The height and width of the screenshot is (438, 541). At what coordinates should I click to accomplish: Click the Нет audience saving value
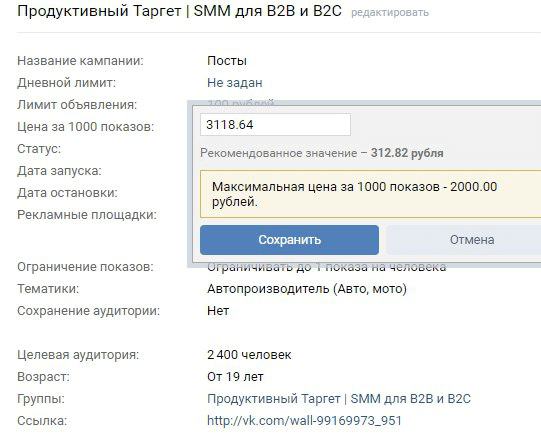point(218,311)
